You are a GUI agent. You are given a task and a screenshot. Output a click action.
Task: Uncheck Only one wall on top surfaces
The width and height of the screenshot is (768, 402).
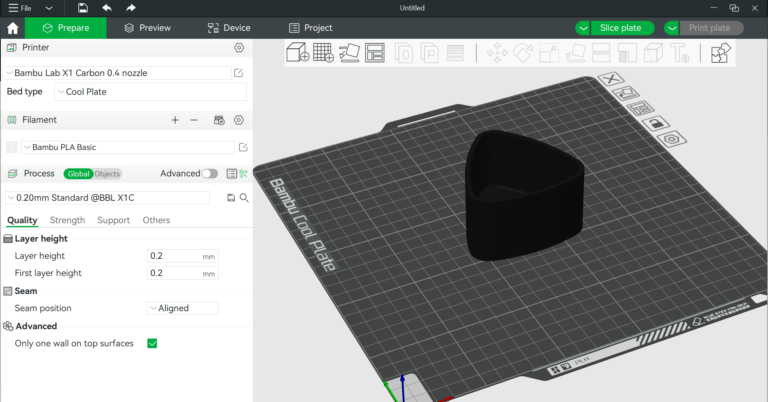point(152,343)
